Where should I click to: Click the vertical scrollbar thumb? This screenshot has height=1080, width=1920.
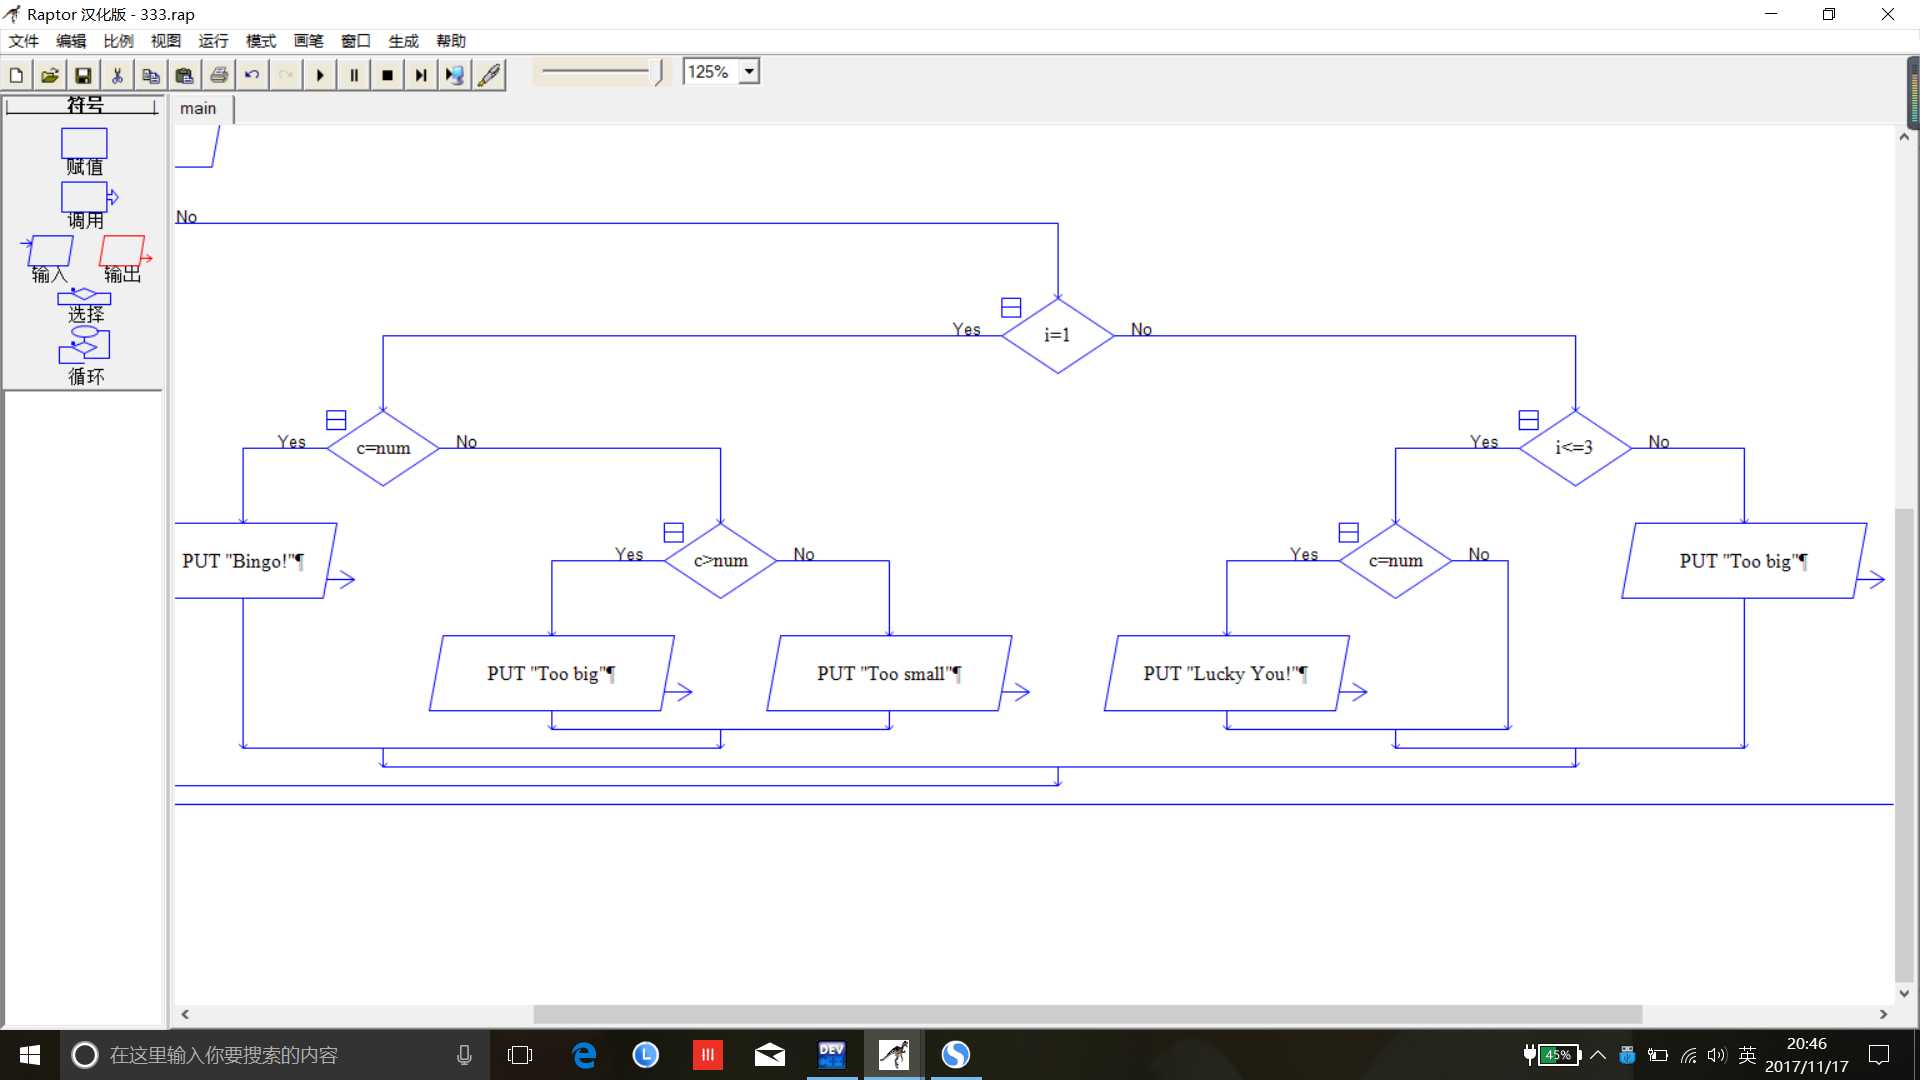click(x=1904, y=745)
